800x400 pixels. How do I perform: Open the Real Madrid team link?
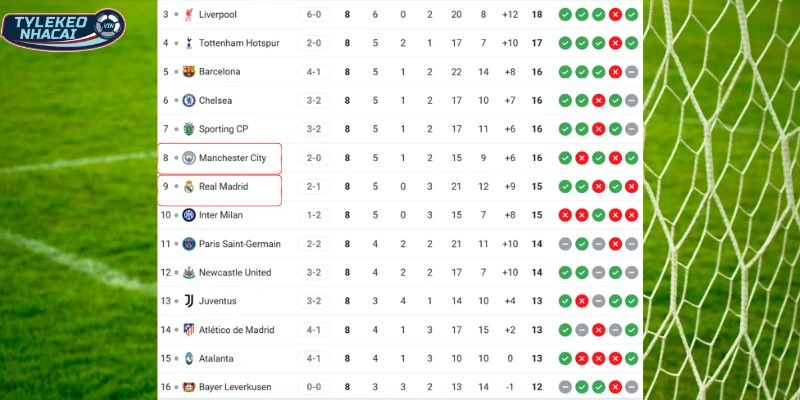point(223,187)
